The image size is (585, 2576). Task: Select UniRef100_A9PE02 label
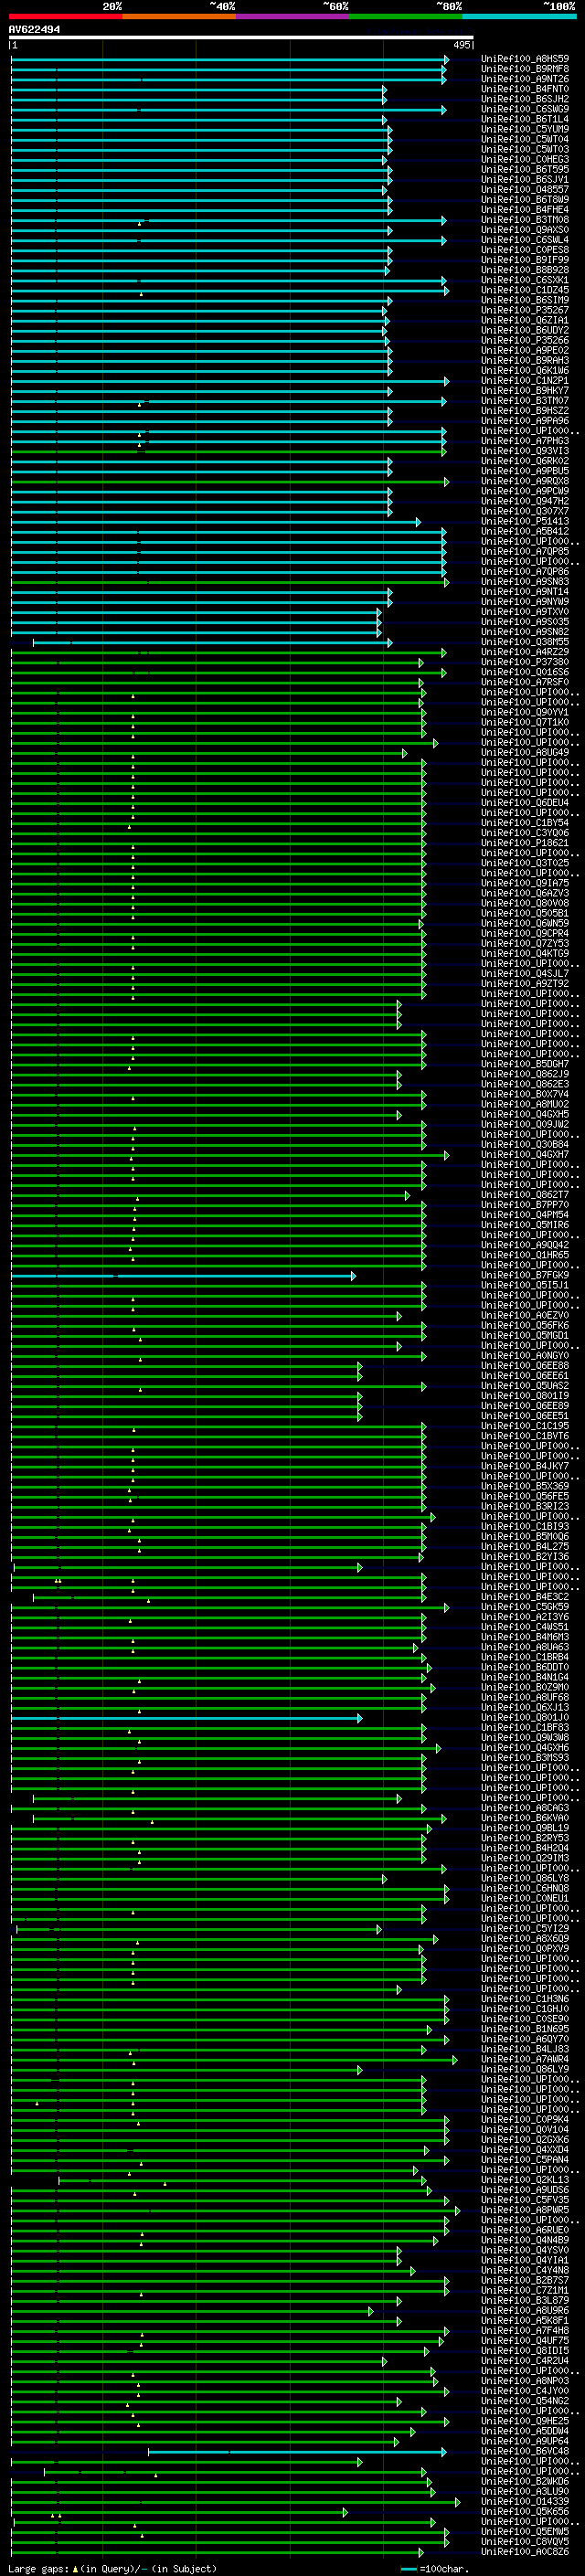click(525, 350)
